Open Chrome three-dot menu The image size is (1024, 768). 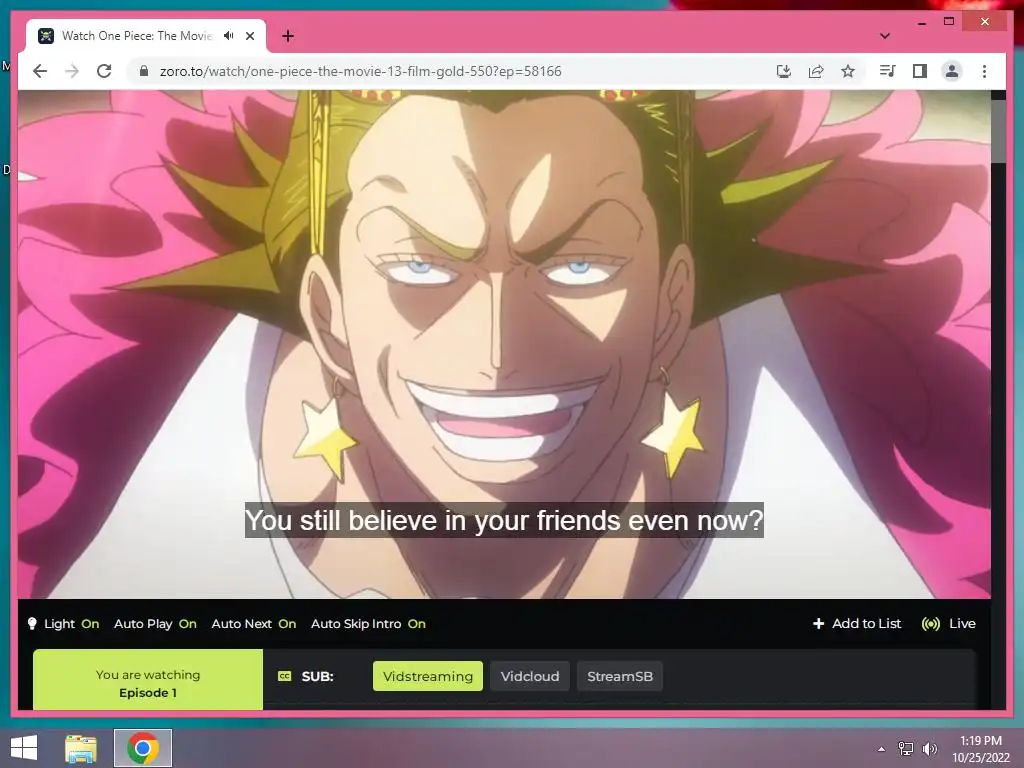point(984,71)
